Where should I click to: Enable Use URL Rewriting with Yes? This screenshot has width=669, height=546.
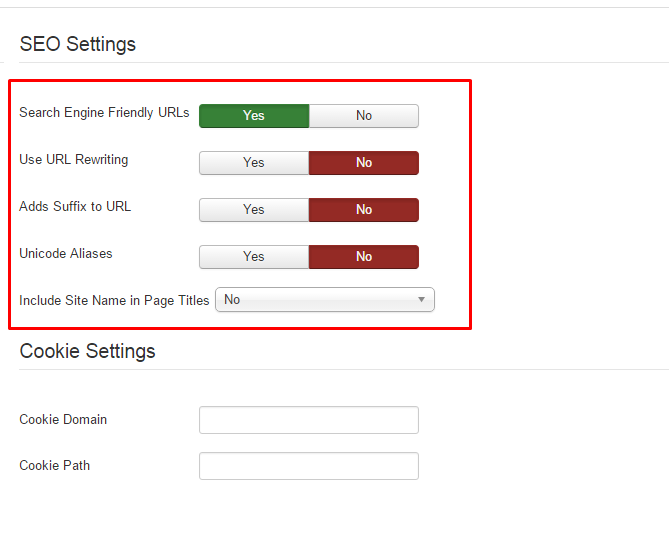[x=254, y=163]
